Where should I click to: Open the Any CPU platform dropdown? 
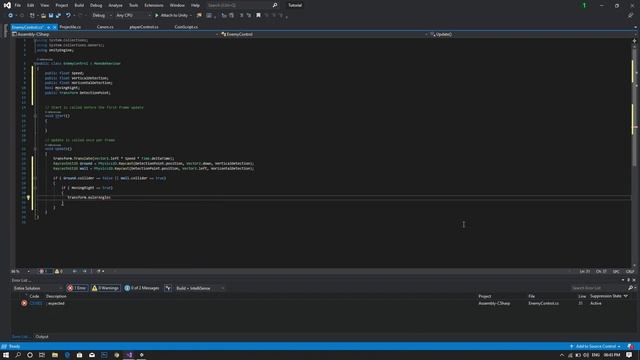point(133,16)
